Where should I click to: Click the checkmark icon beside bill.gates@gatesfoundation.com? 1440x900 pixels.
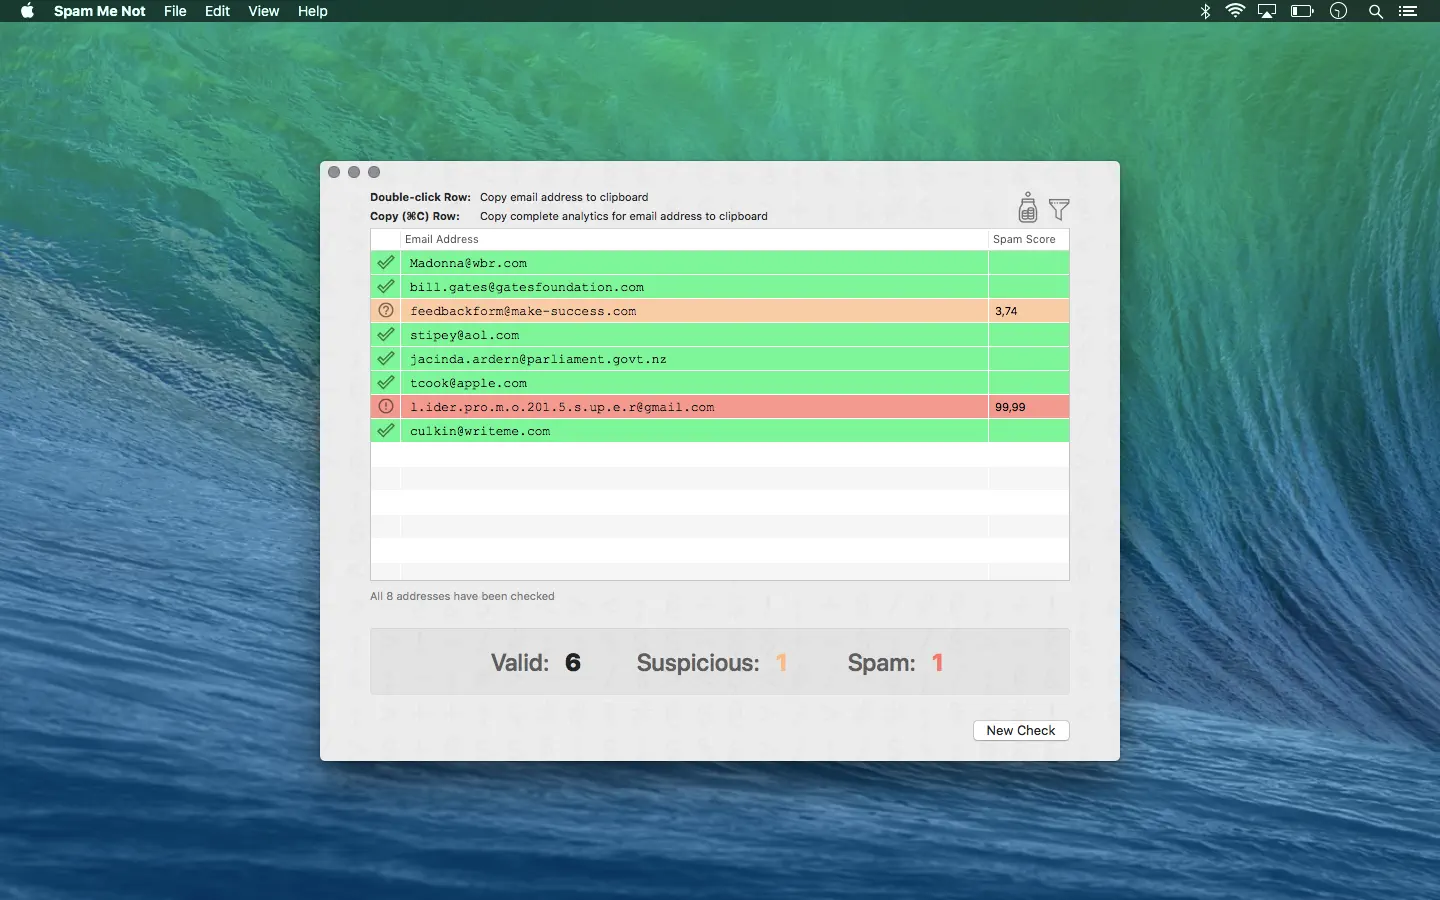click(x=385, y=287)
